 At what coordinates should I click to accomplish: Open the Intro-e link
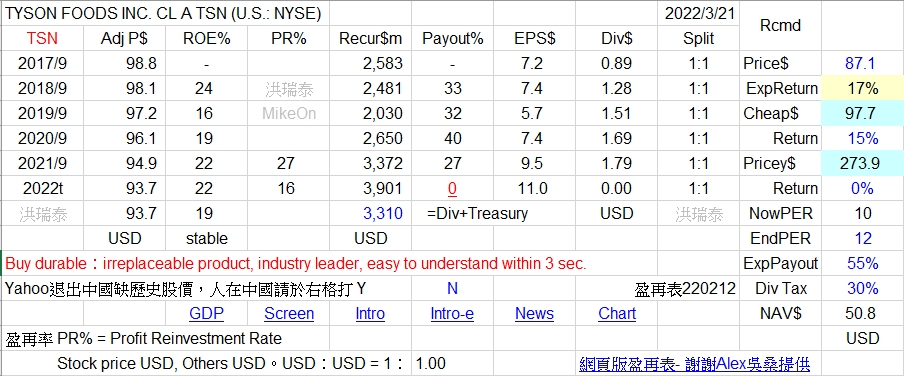click(452, 314)
